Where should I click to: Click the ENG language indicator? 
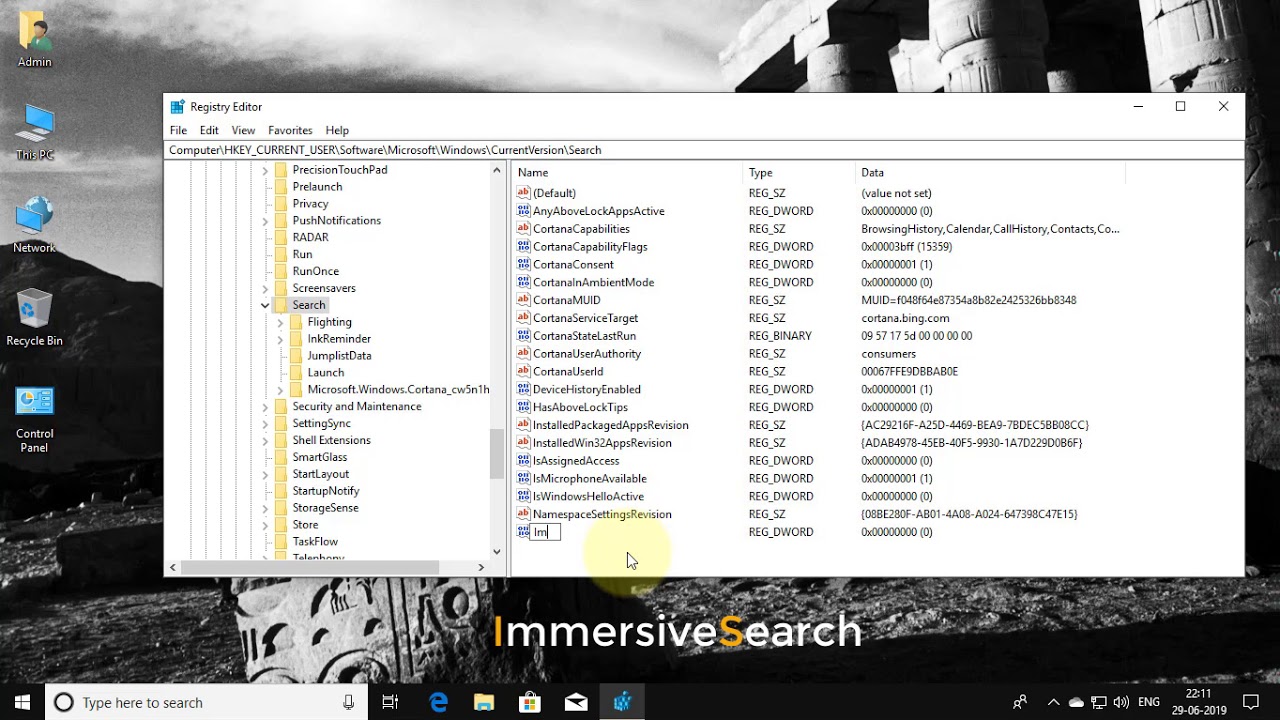[x=1149, y=702]
